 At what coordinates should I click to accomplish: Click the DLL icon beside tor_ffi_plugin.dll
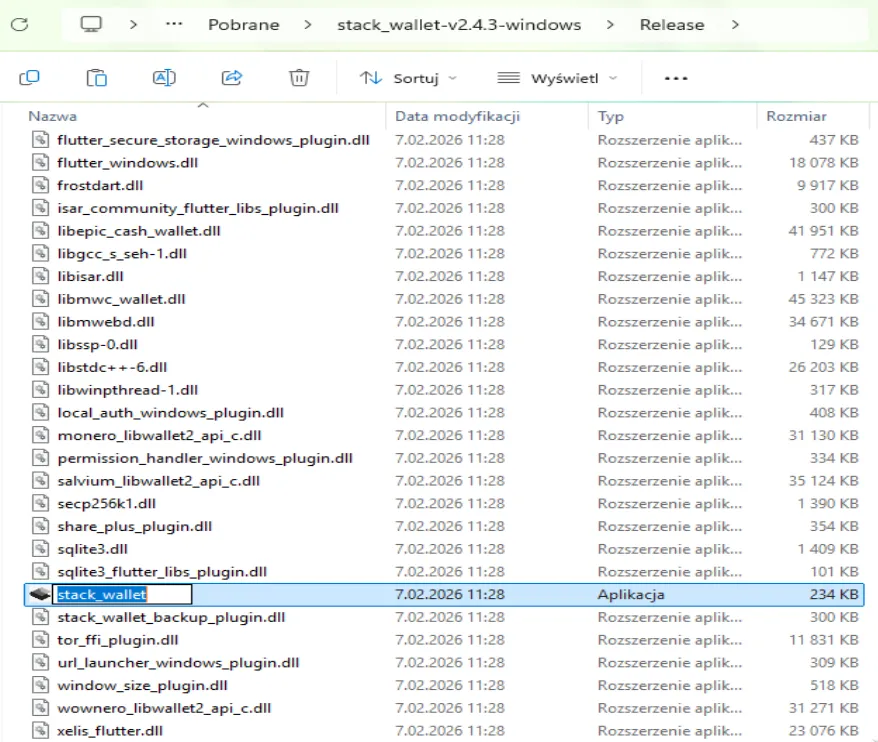[x=40, y=640]
